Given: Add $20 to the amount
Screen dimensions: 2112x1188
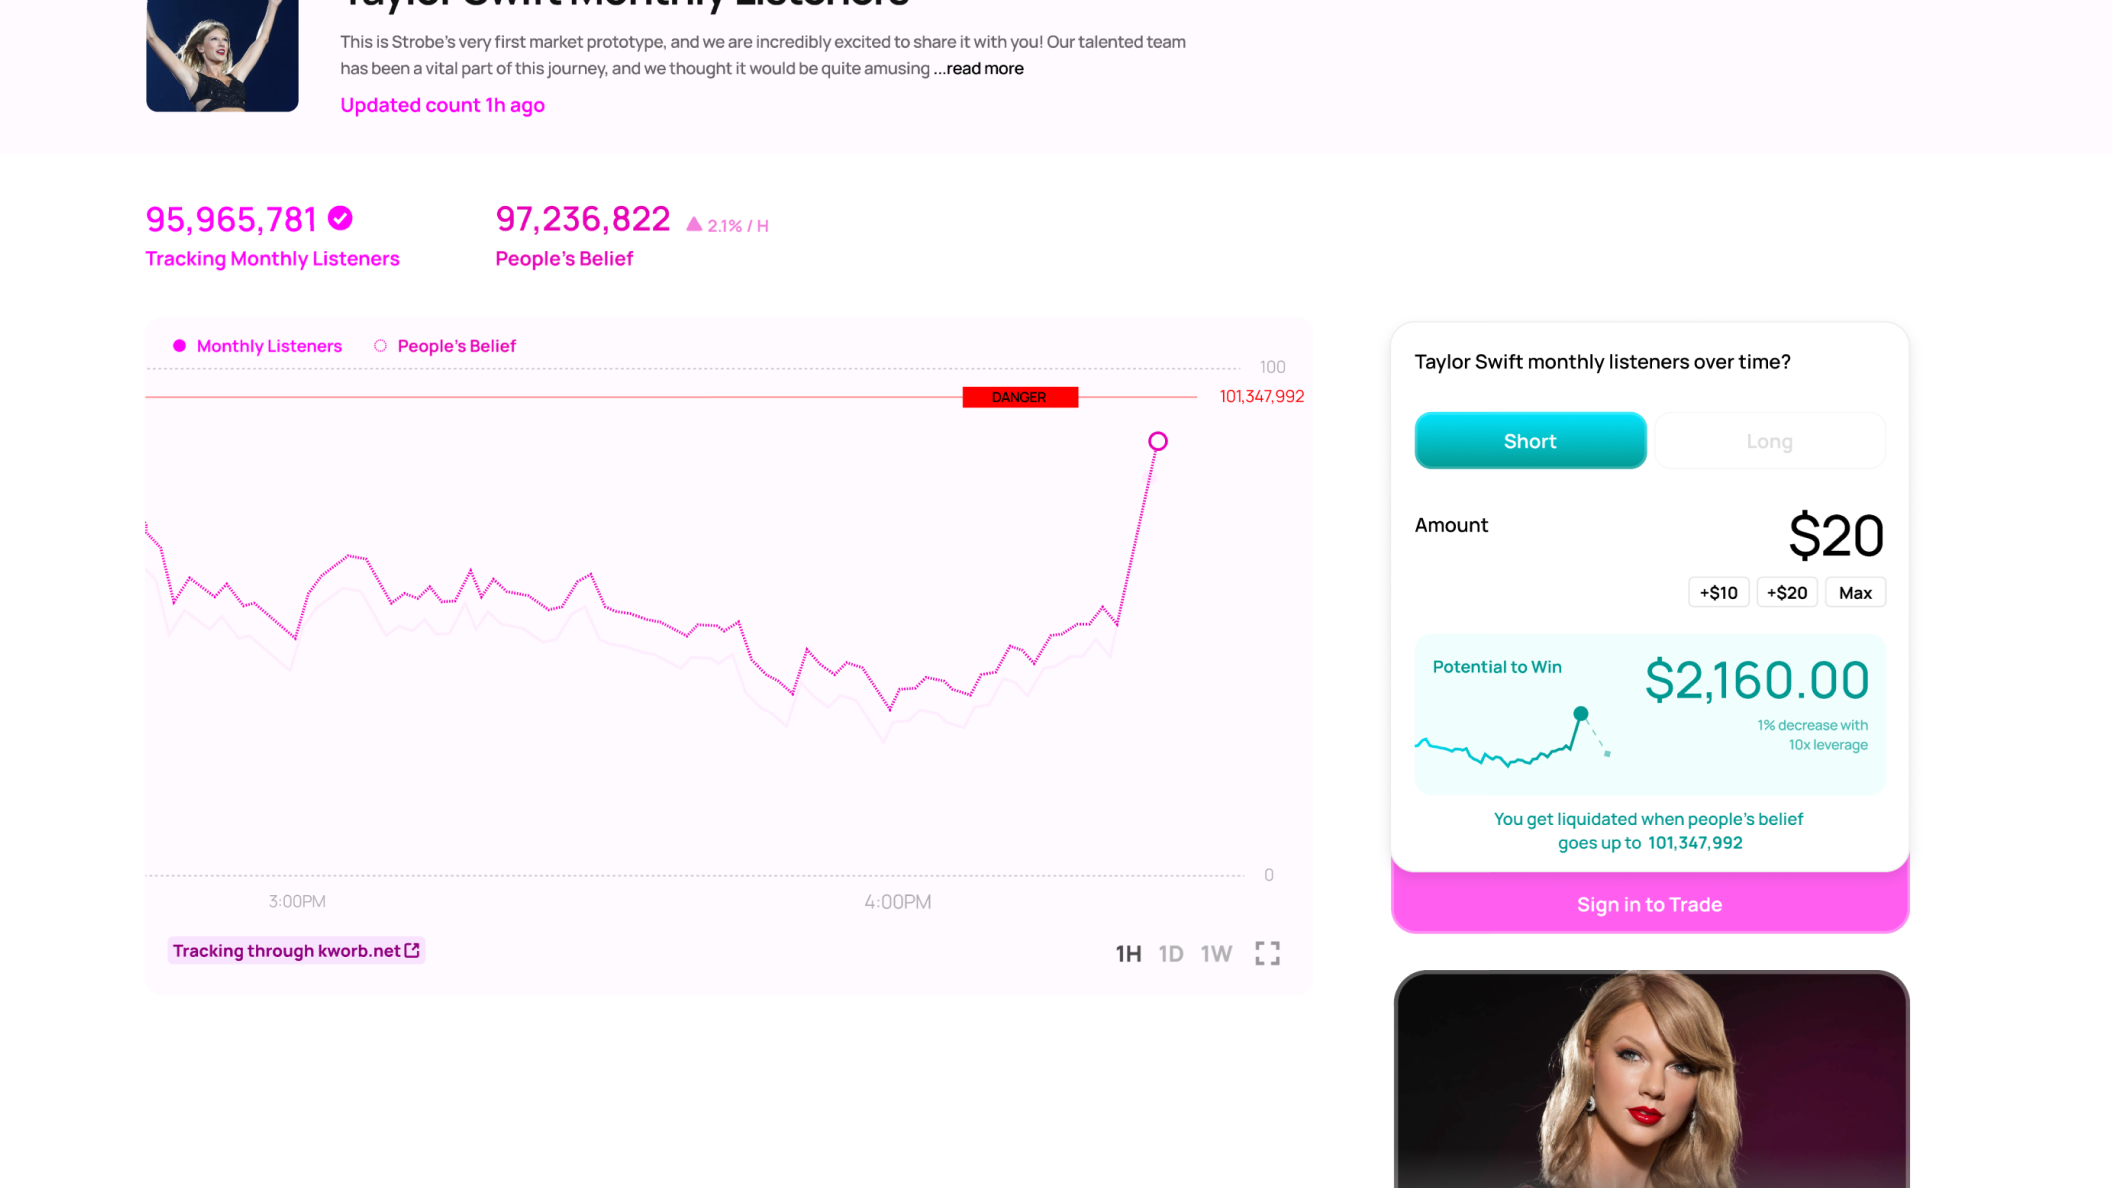Looking at the screenshot, I should click(1786, 593).
